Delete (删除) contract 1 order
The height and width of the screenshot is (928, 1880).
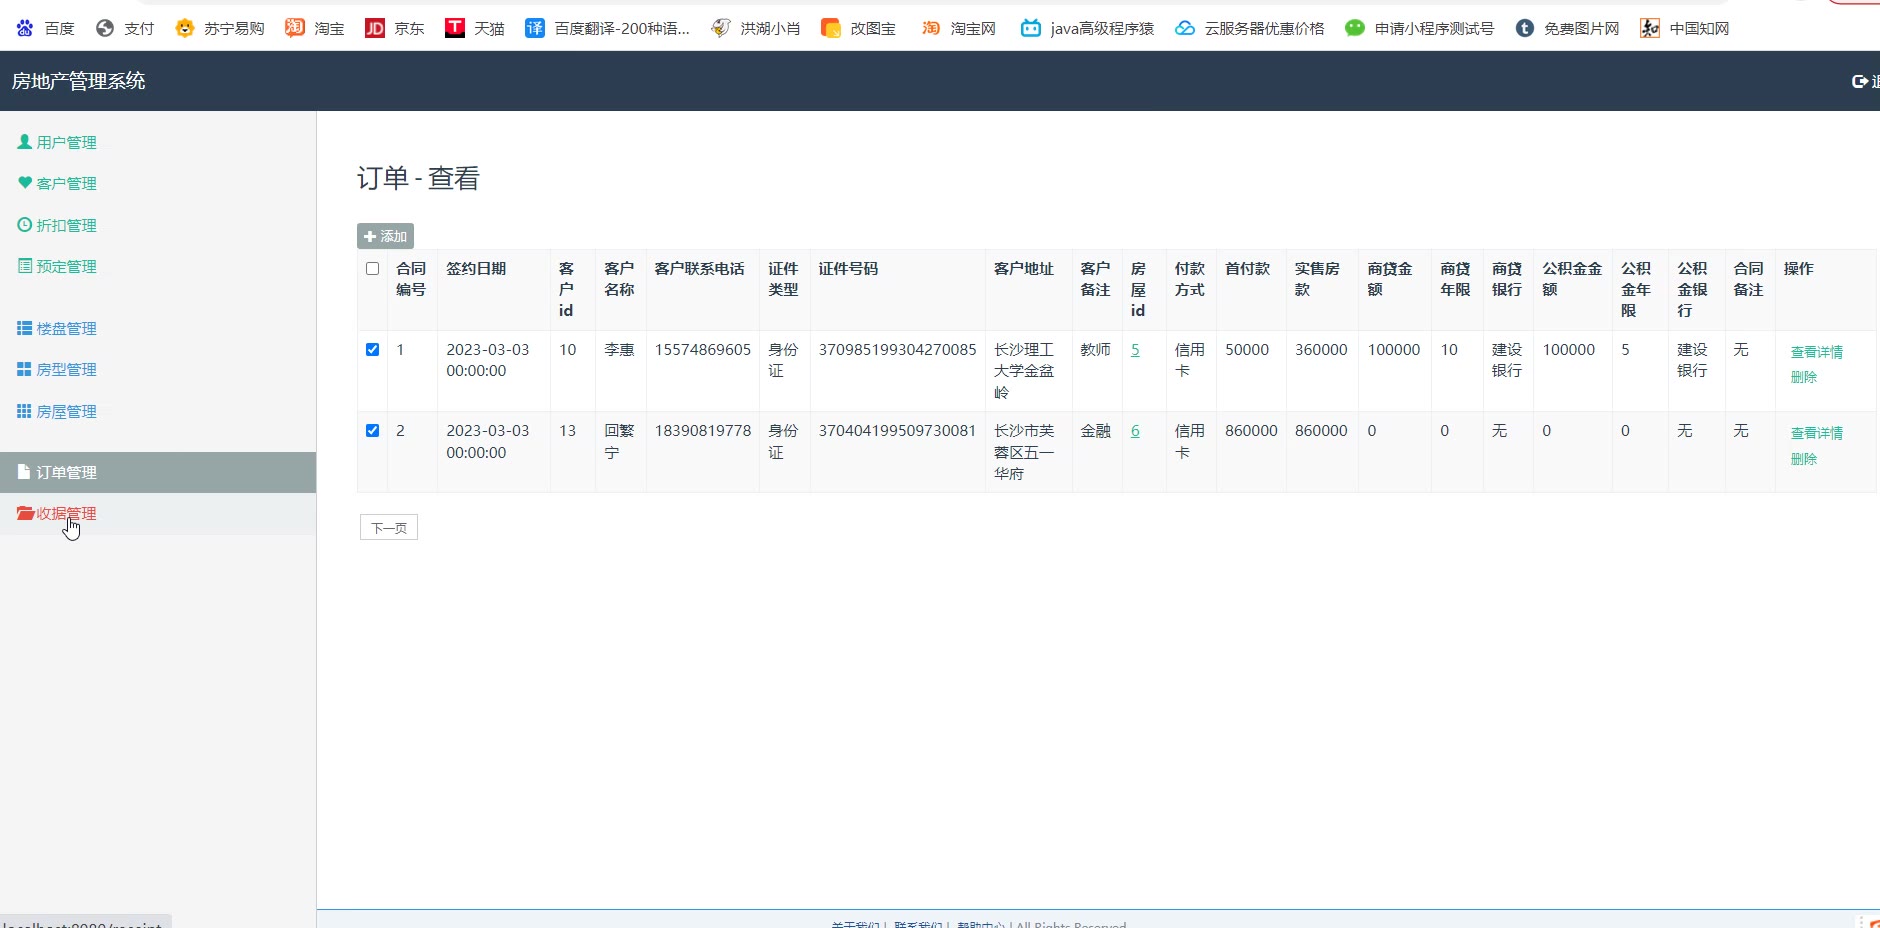click(x=1803, y=377)
